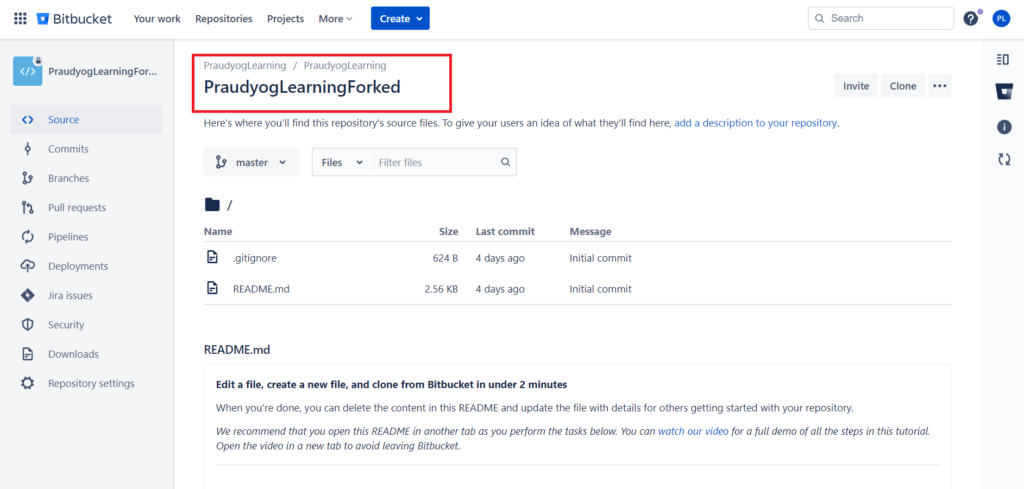Screen dimensions: 1024x489
Task: Go to Commits in the sidebar
Action: 68,149
